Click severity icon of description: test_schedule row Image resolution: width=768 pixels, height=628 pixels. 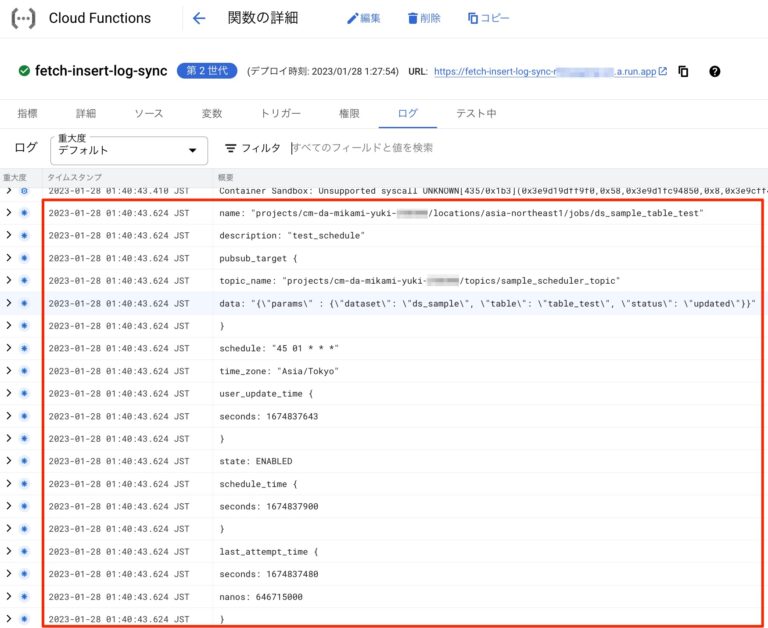(24, 235)
